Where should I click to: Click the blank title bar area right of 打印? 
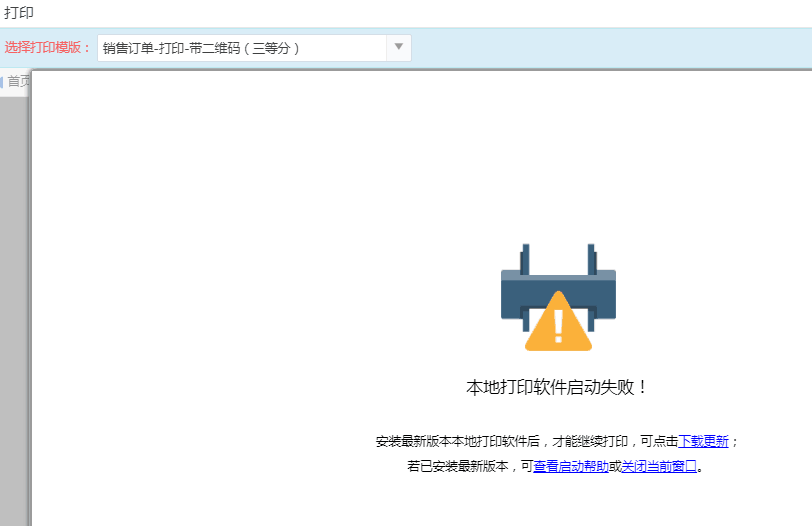[400, 13]
